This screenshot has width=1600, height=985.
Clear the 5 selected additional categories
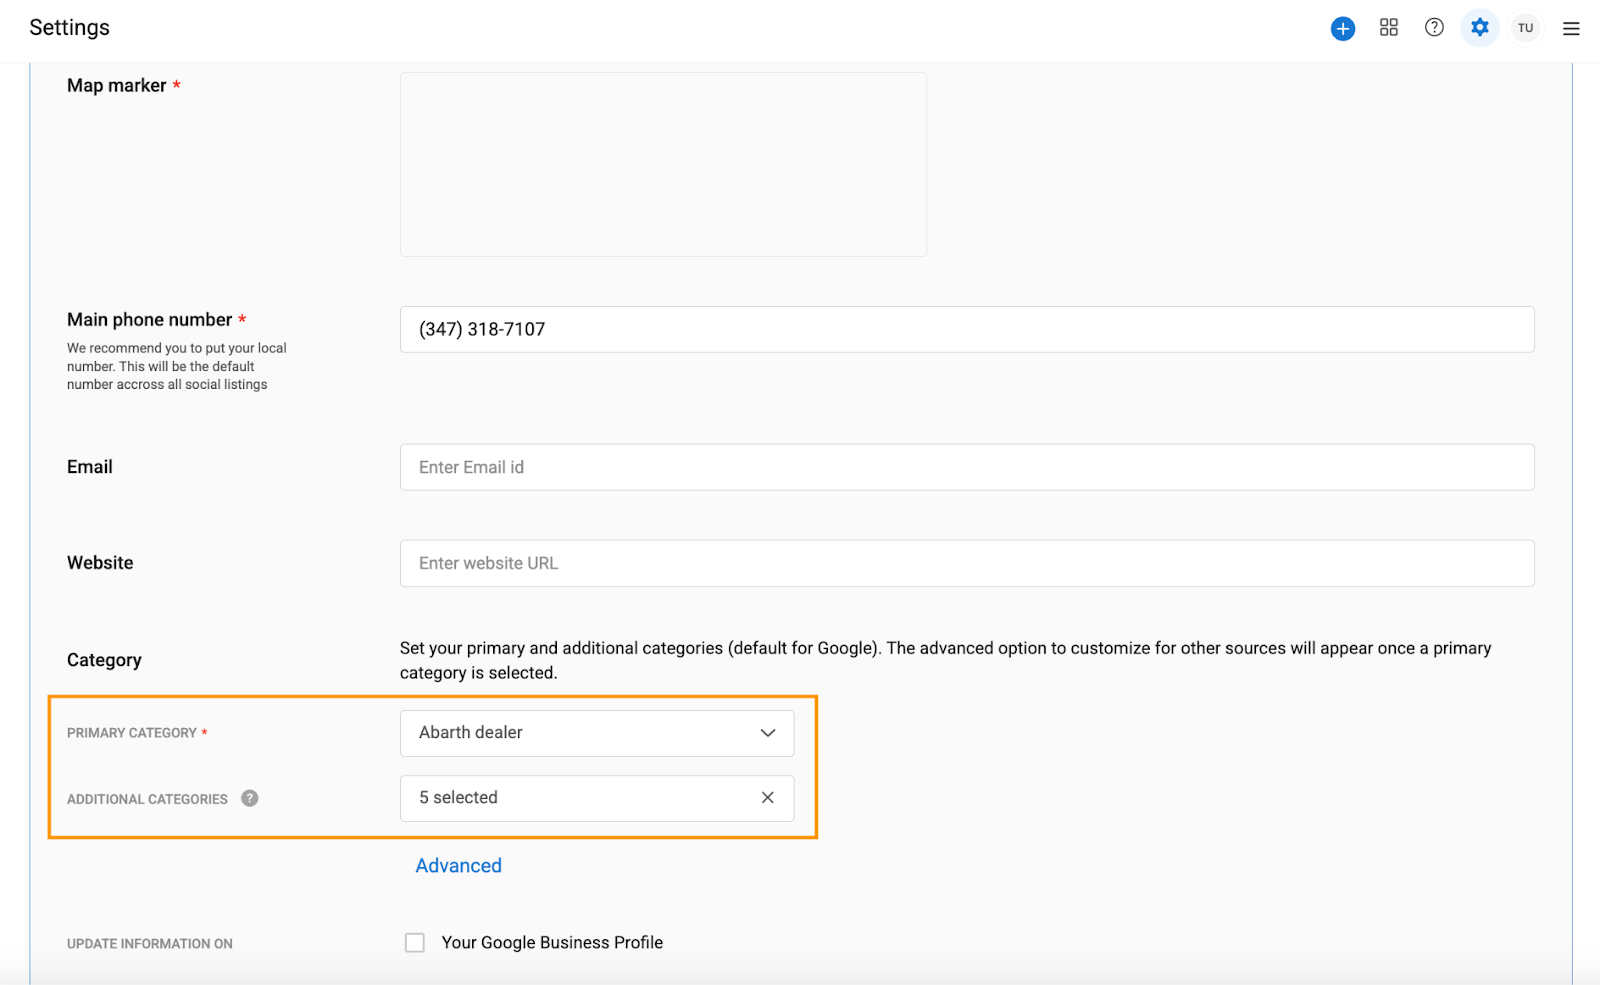767,798
